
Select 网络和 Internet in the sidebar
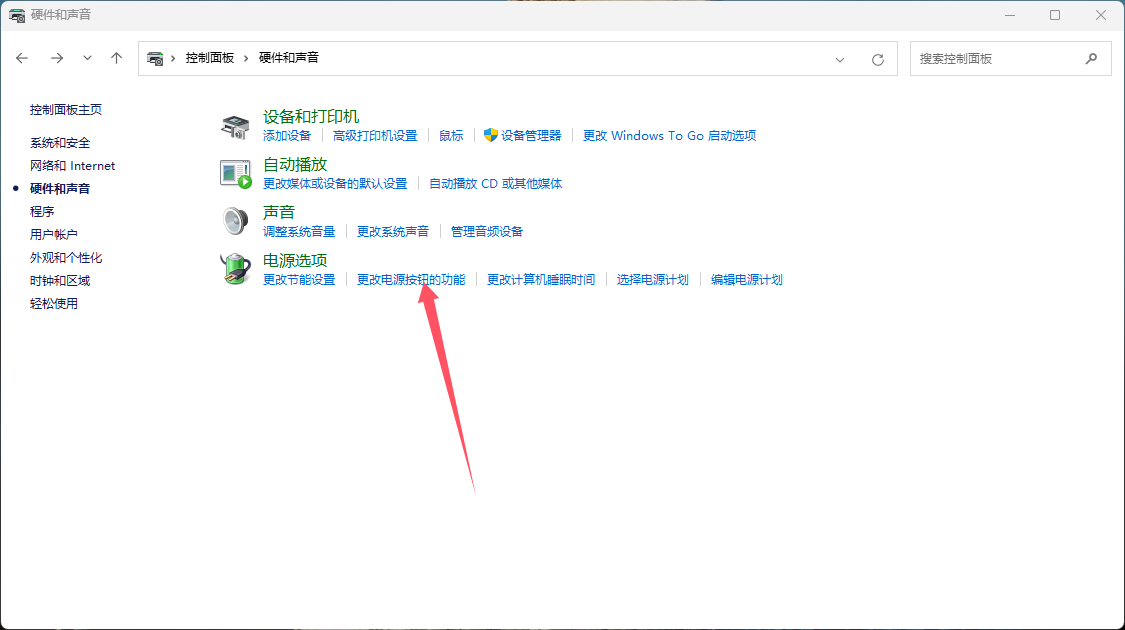pos(72,166)
